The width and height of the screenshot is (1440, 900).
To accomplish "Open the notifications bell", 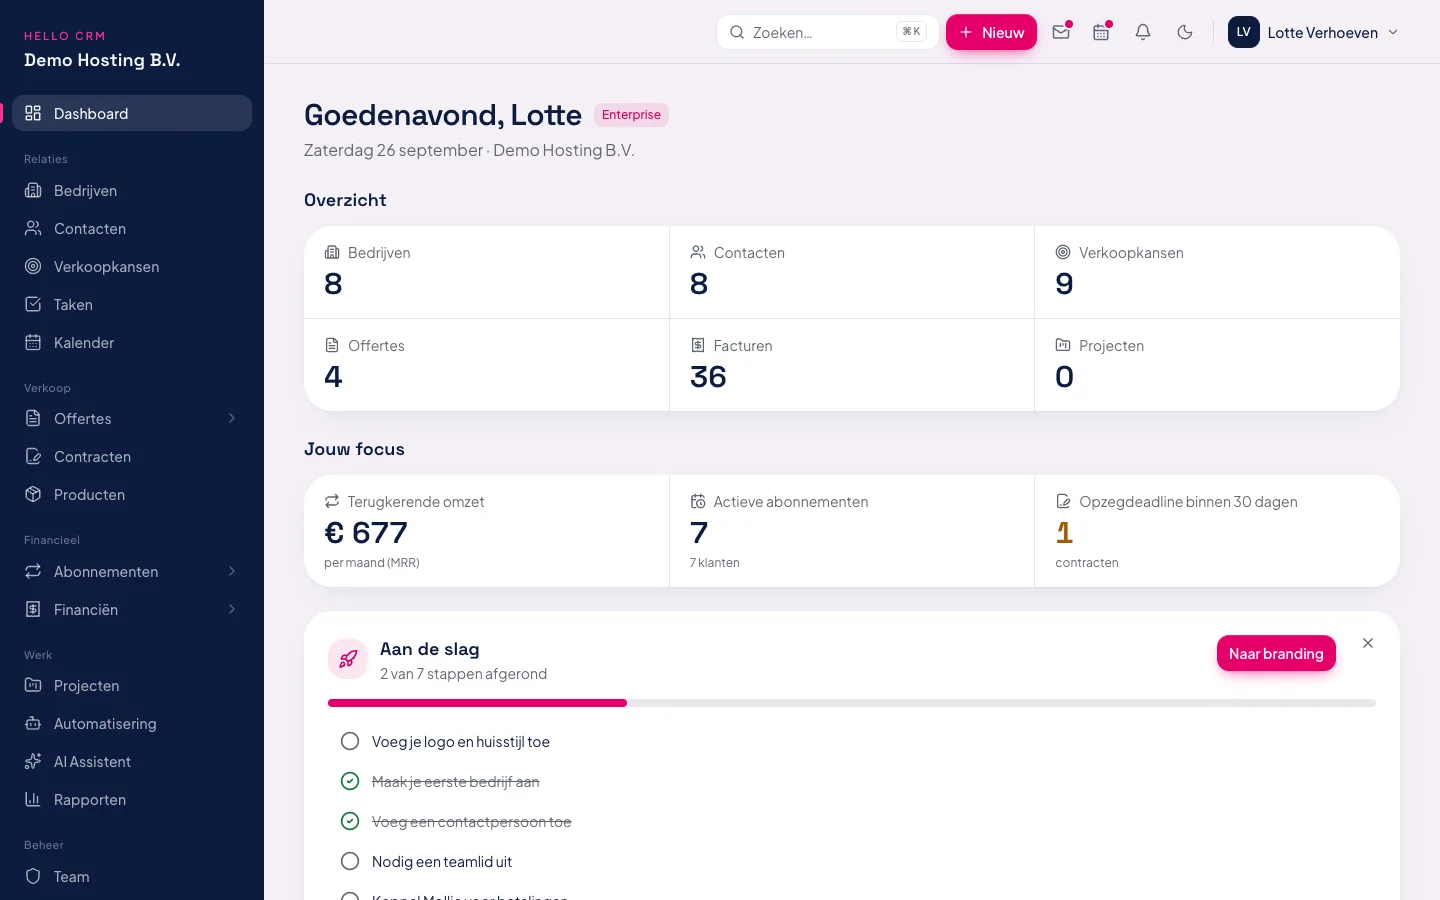I will tap(1143, 32).
